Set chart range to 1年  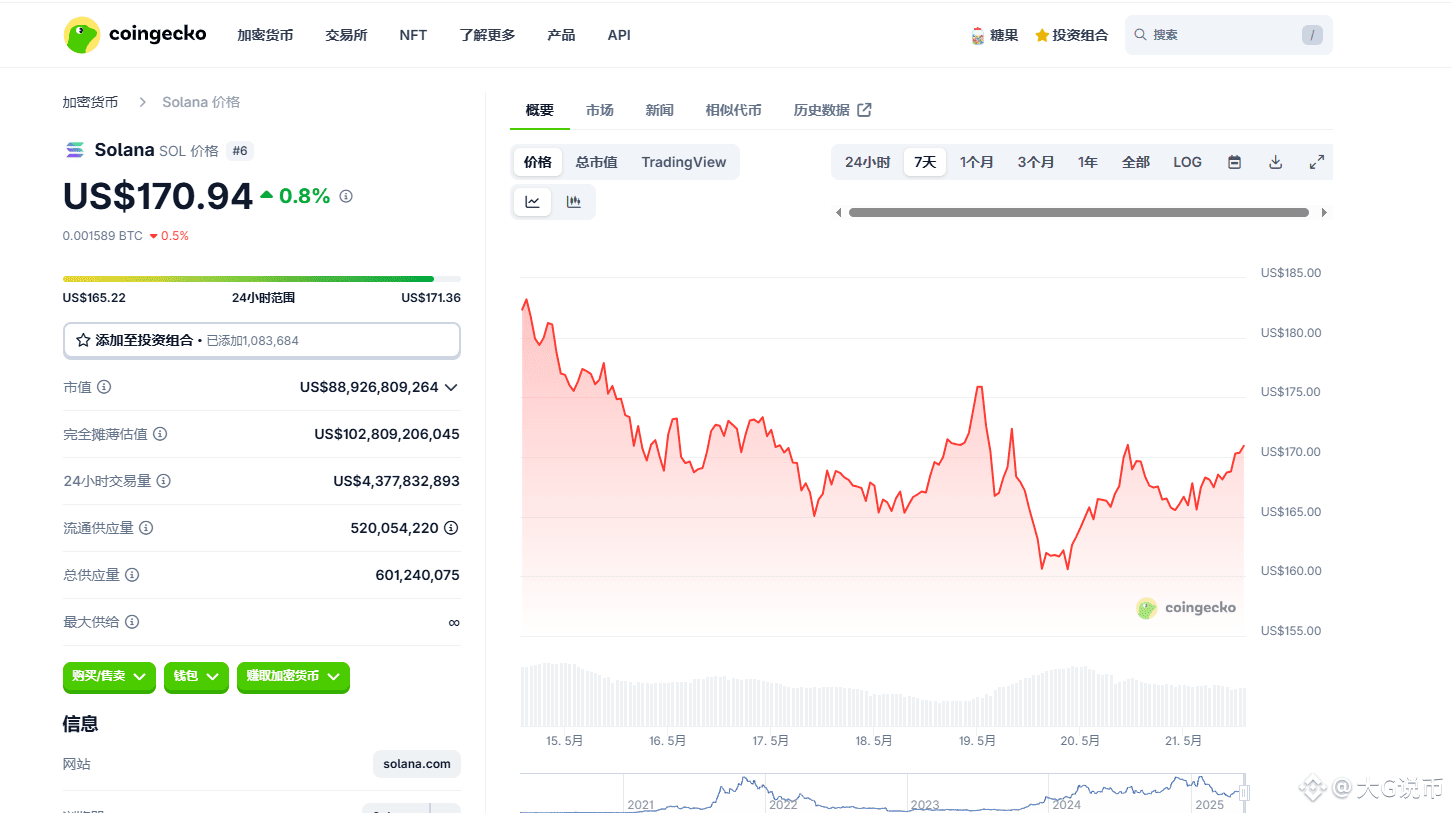pos(1088,162)
